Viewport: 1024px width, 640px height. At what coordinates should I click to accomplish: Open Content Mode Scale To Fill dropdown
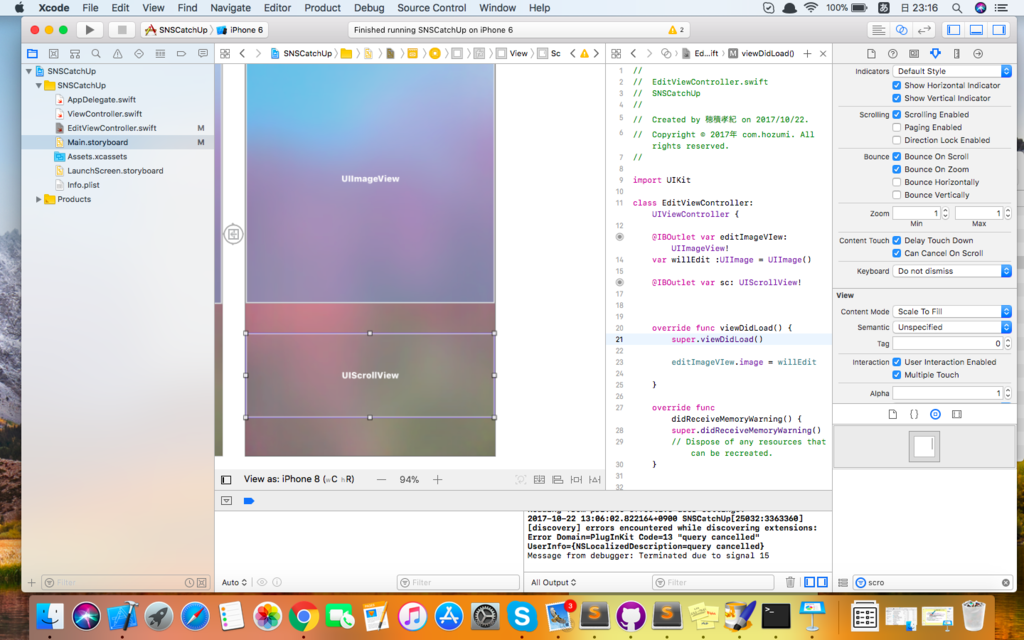pyautogui.click(x=952, y=312)
